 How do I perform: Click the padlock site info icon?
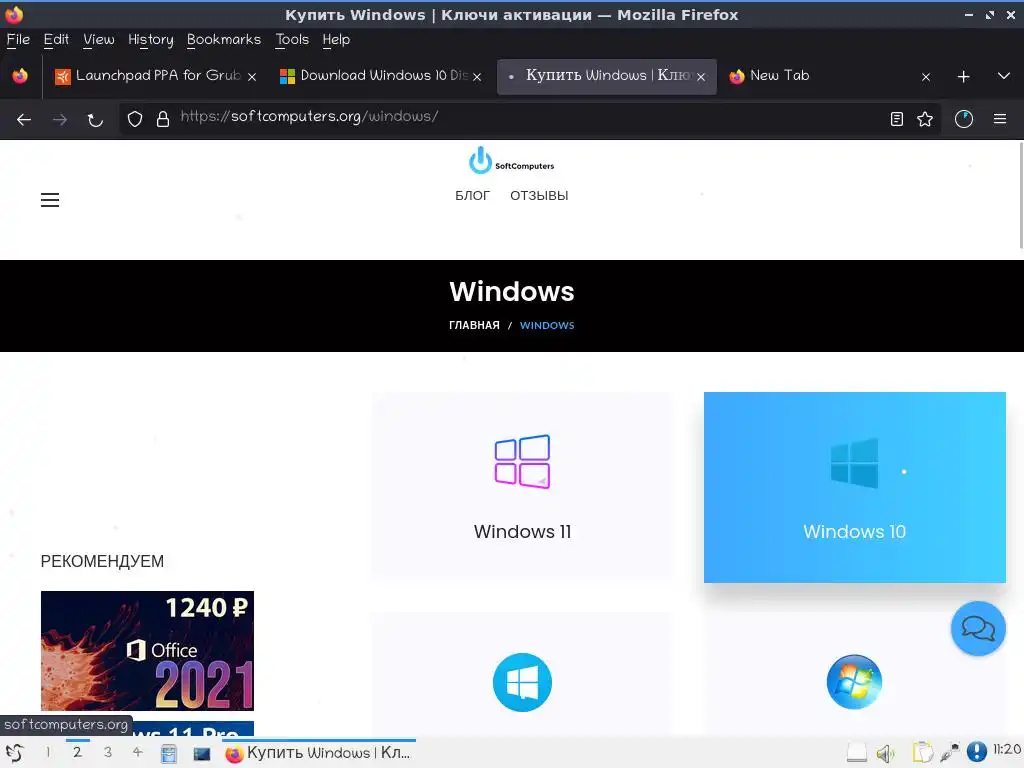163,119
